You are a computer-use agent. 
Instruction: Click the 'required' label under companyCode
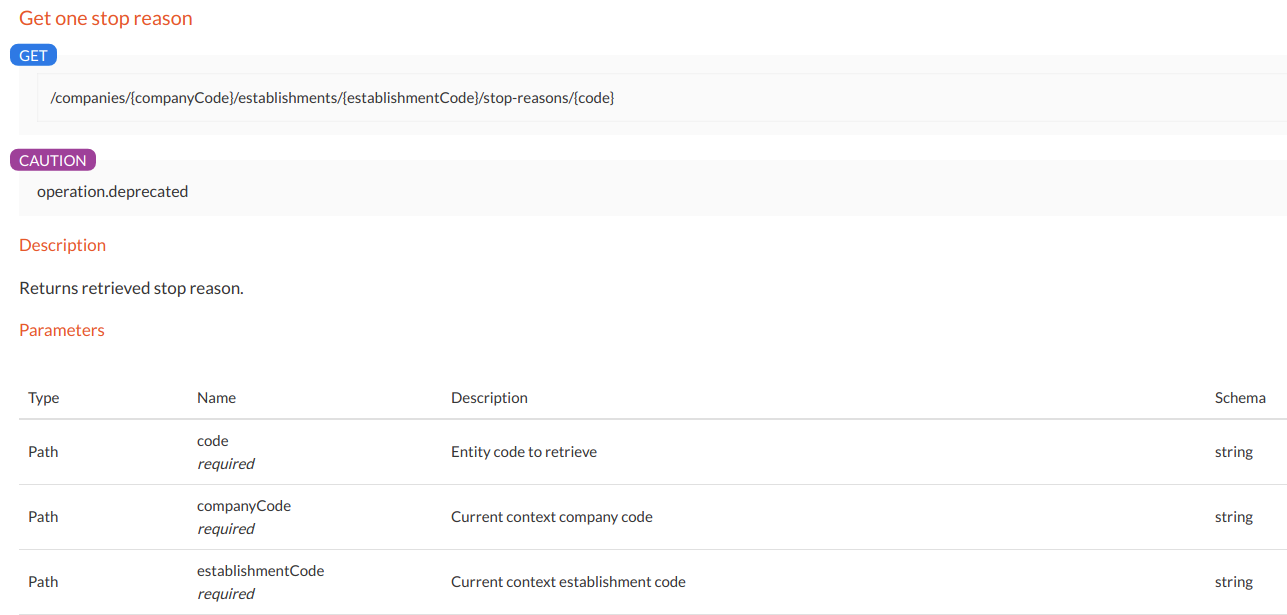pos(226,529)
